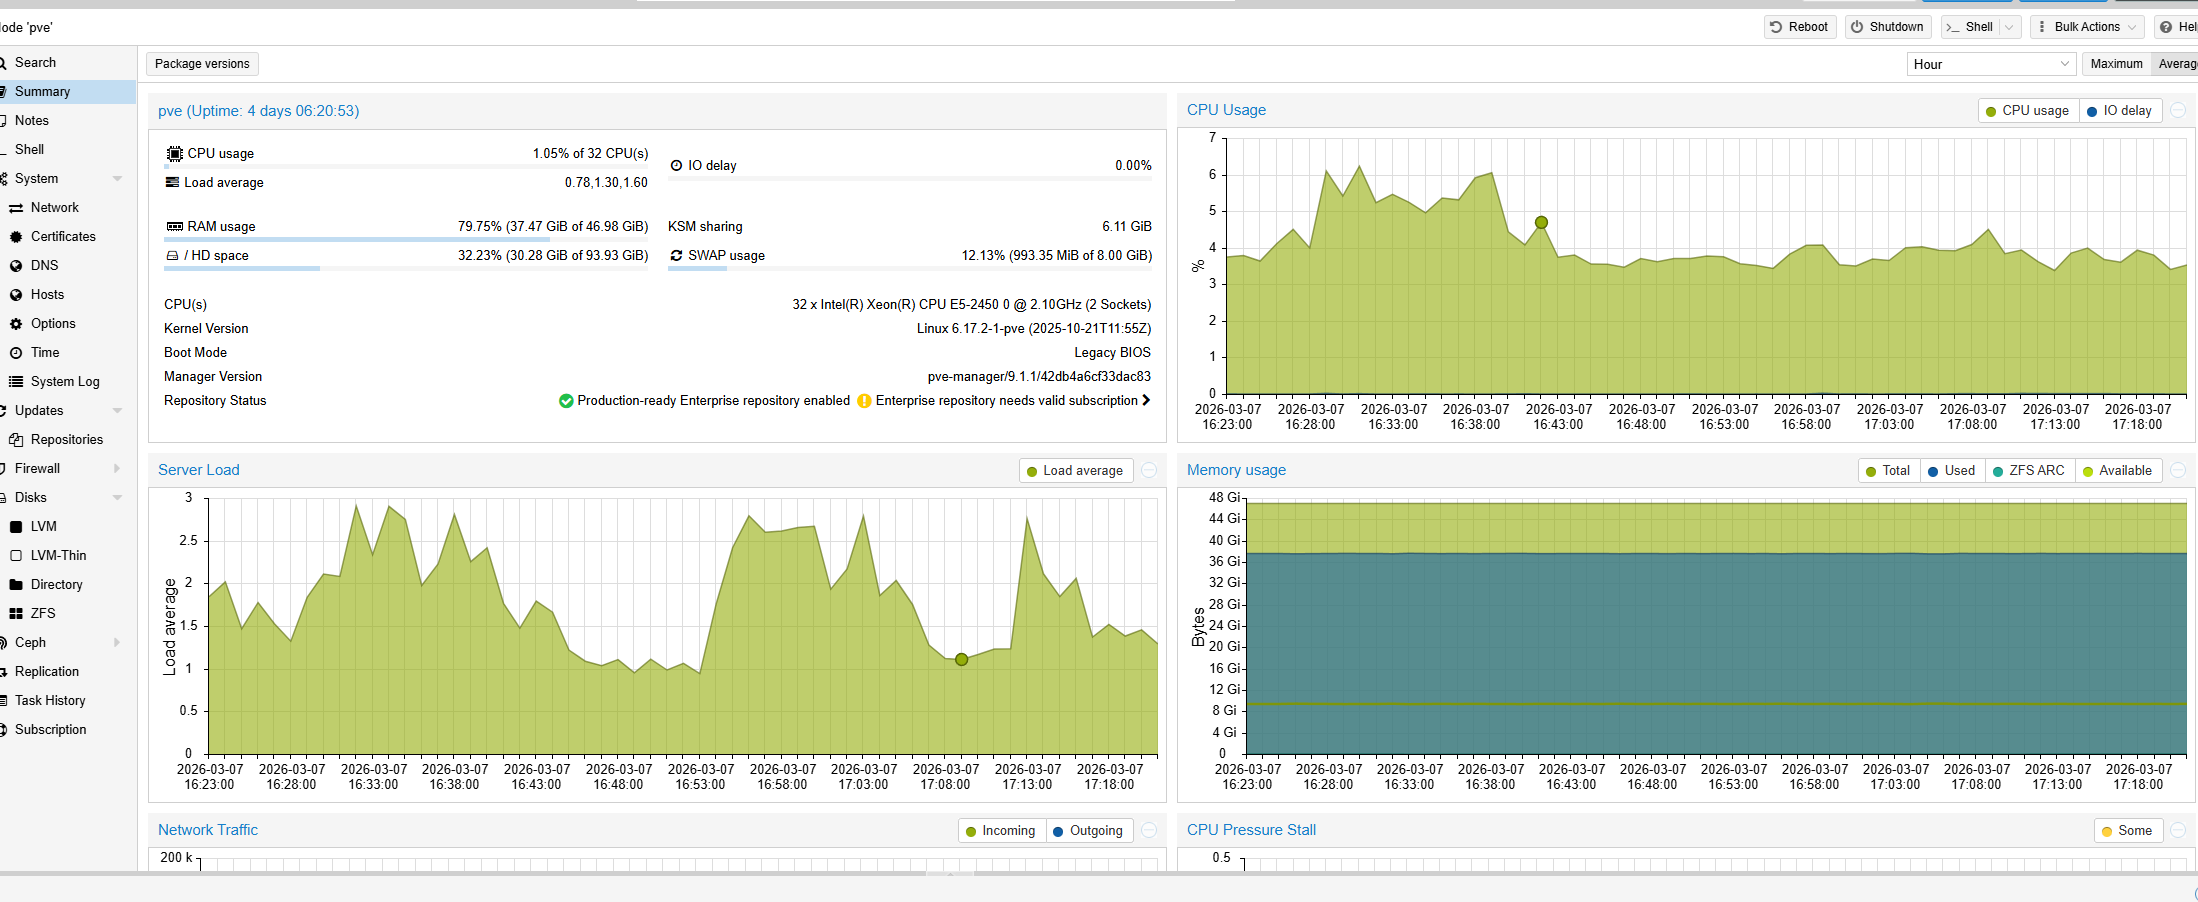Expand the Disks section in the sidebar
Screen dimensions: 2198x902
tap(117, 497)
